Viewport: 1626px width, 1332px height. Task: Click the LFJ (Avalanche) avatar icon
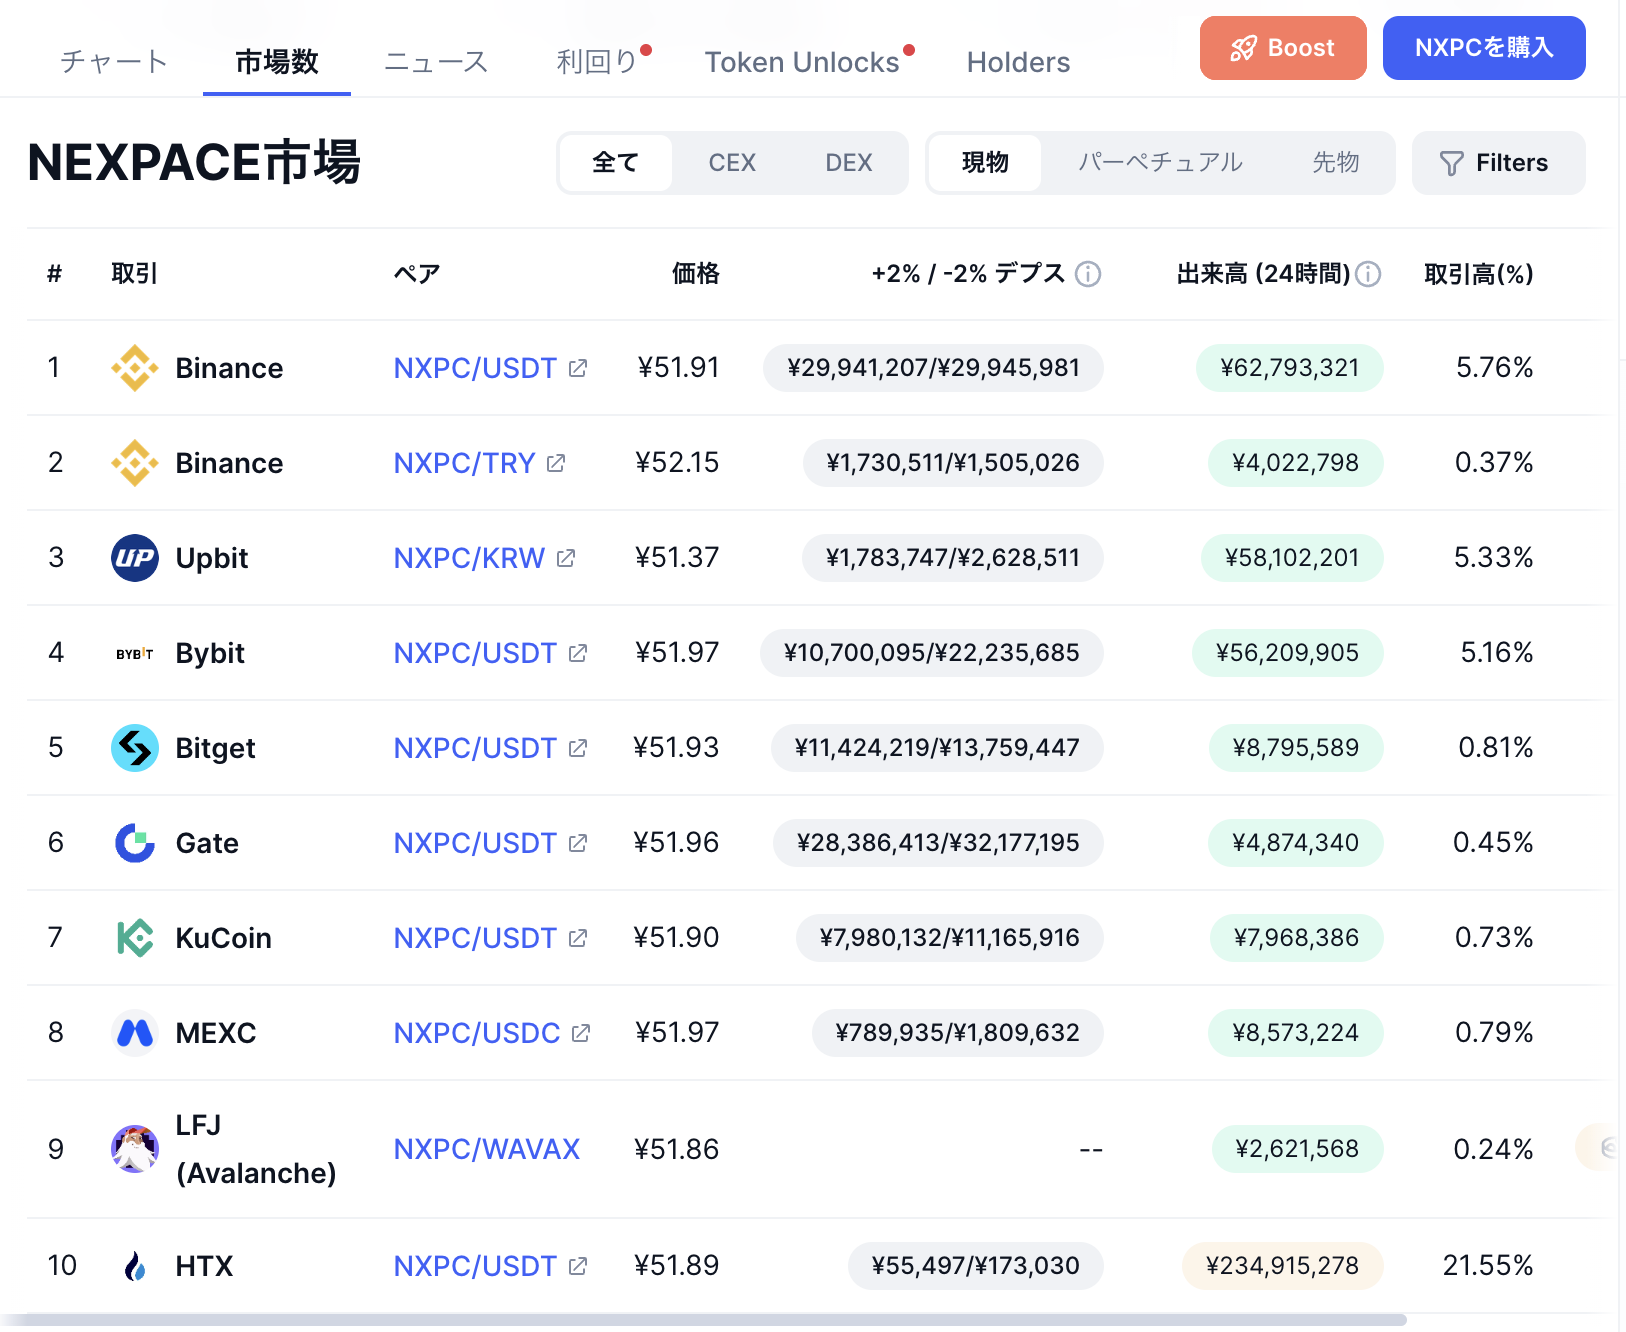pos(134,1149)
